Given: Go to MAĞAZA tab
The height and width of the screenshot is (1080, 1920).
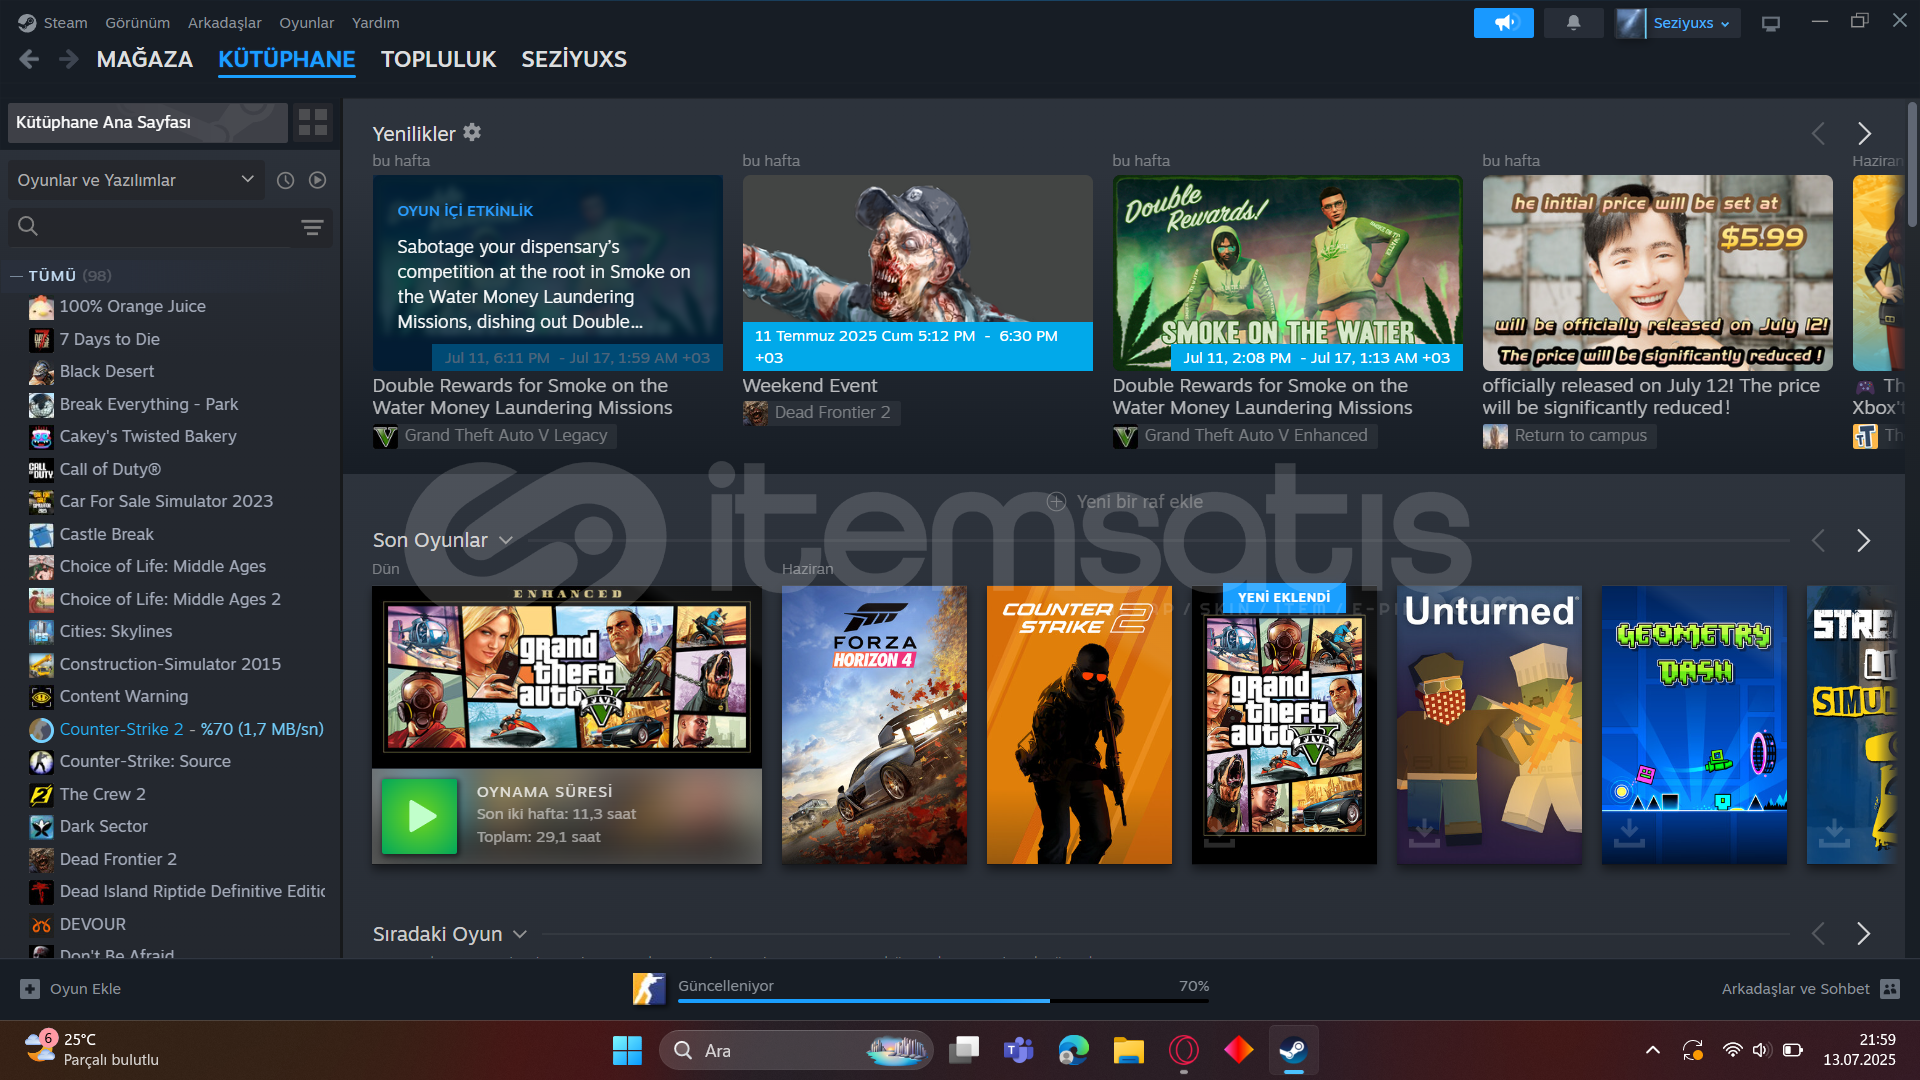Looking at the screenshot, I should pyautogui.click(x=145, y=60).
